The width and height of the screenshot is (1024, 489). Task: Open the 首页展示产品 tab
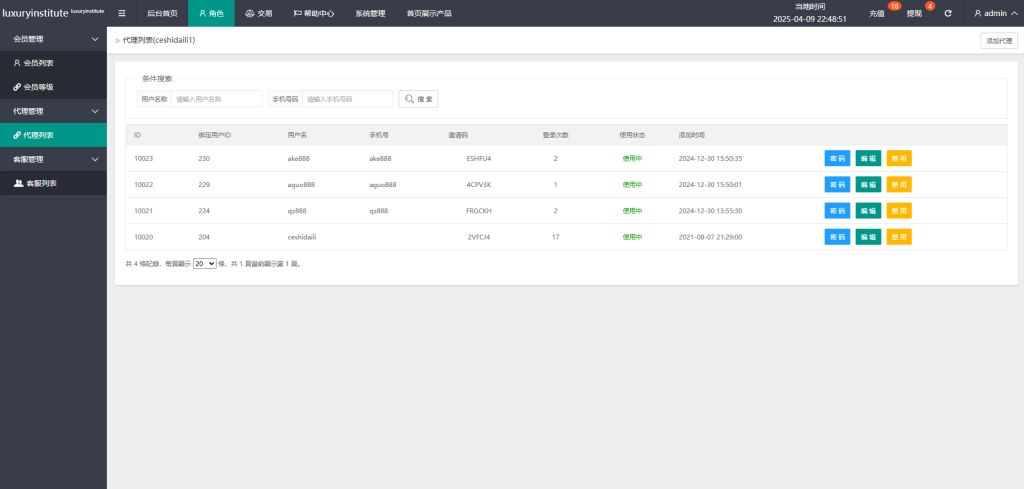428,13
